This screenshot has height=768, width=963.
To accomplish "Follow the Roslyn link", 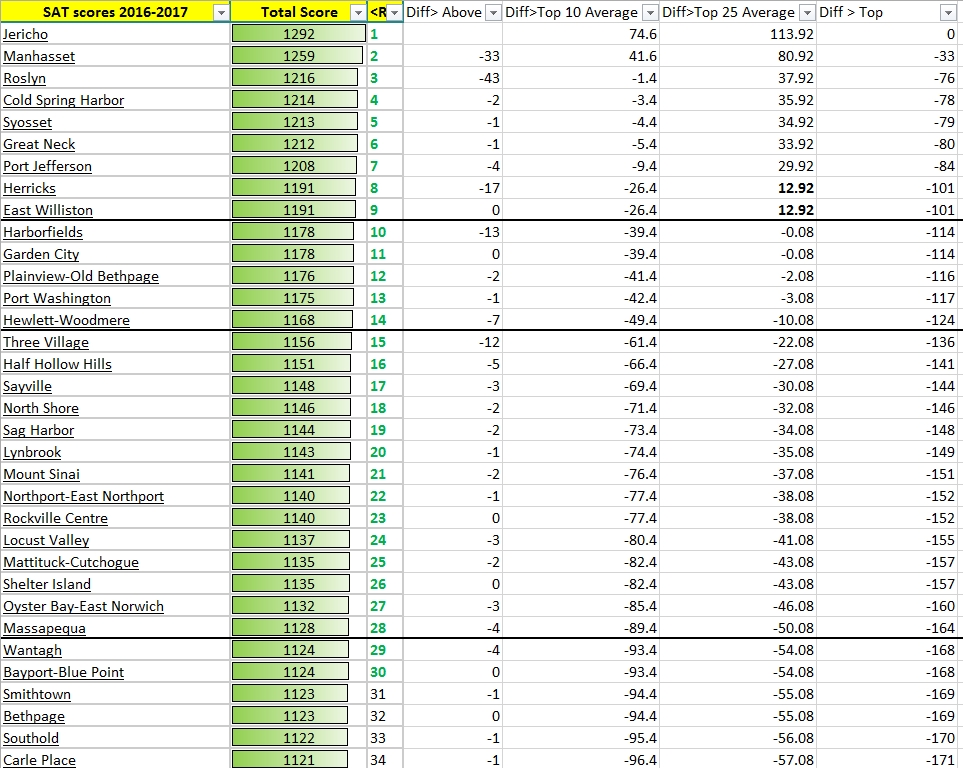I will [25, 79].
